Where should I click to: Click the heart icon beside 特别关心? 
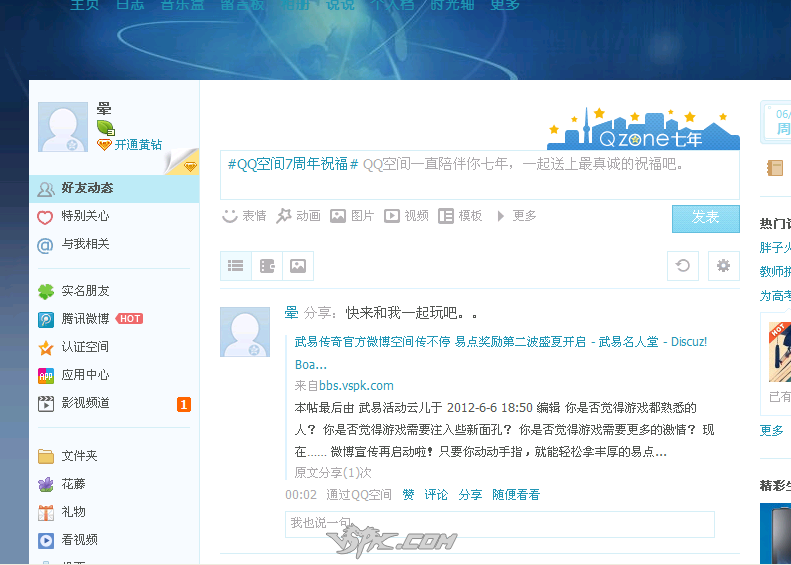tap(45, 217)
